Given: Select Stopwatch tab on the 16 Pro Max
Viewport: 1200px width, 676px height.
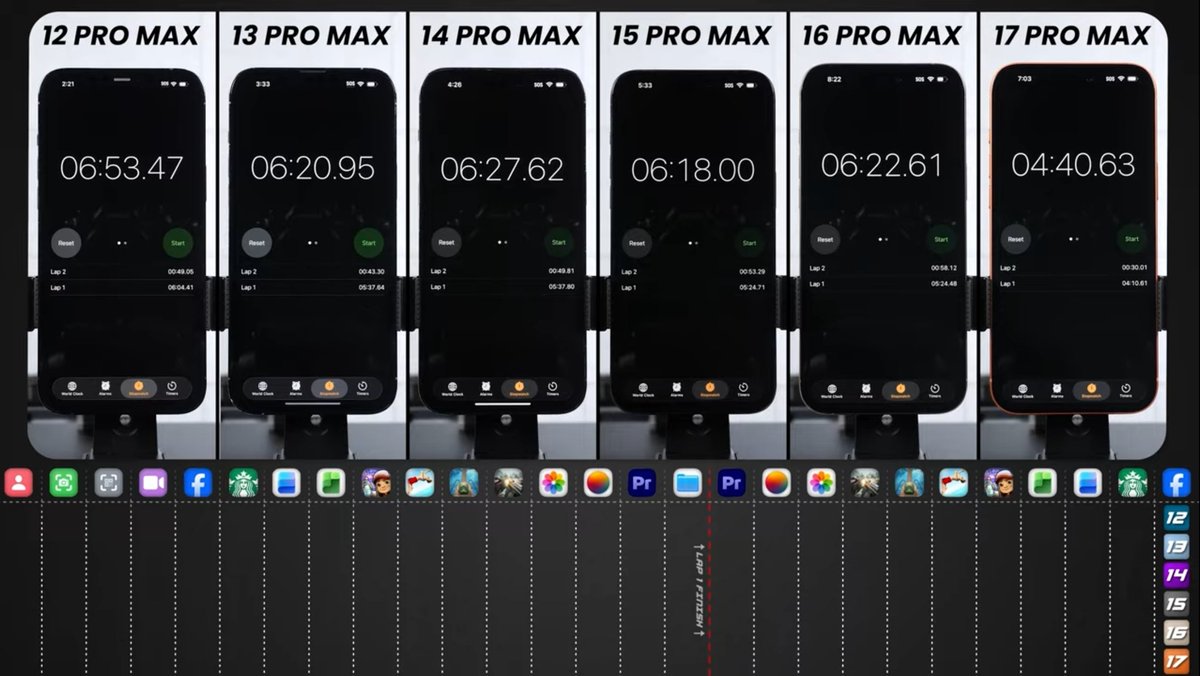Looking at the screenshot, I should point(900,389).
